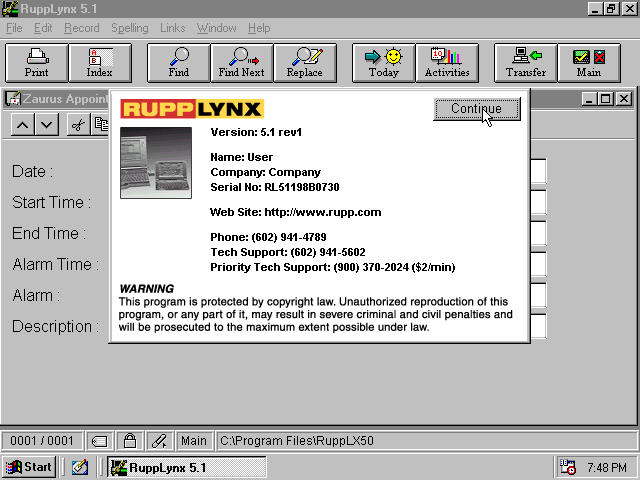Click the tag icon in status bar
This screenshot has height=480, width=640.
pos(100,441)
